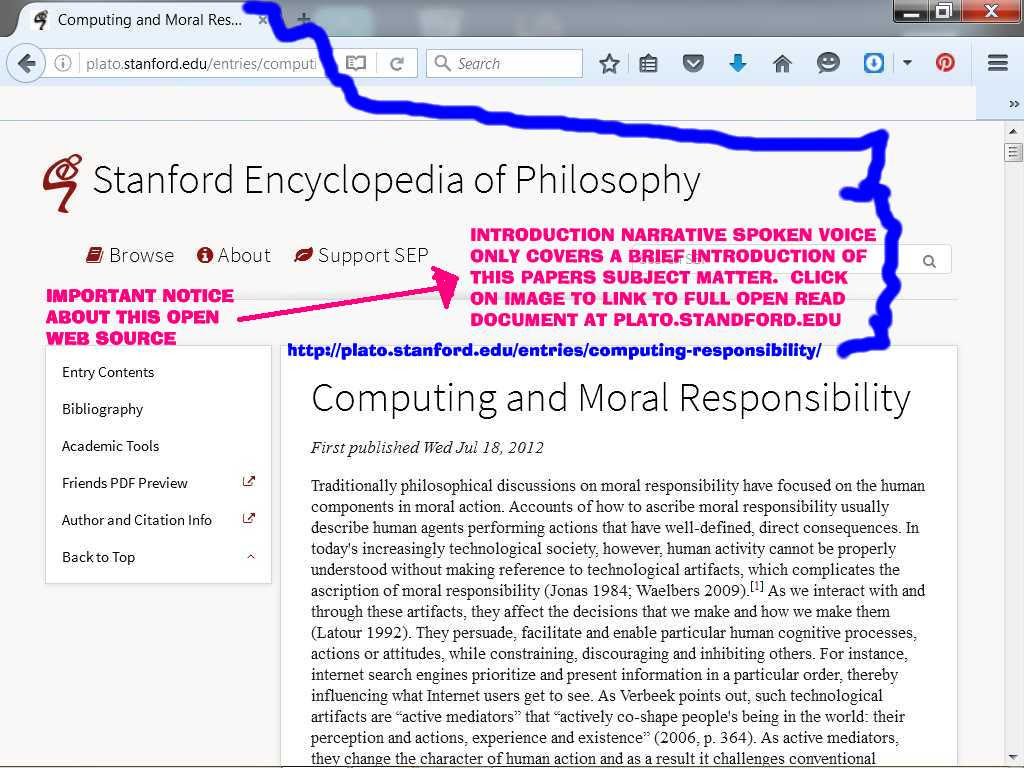The width and height of the screenshot is (1024, 768).
Task: Click Back to Top link
Action: click(x=98, y=557)
